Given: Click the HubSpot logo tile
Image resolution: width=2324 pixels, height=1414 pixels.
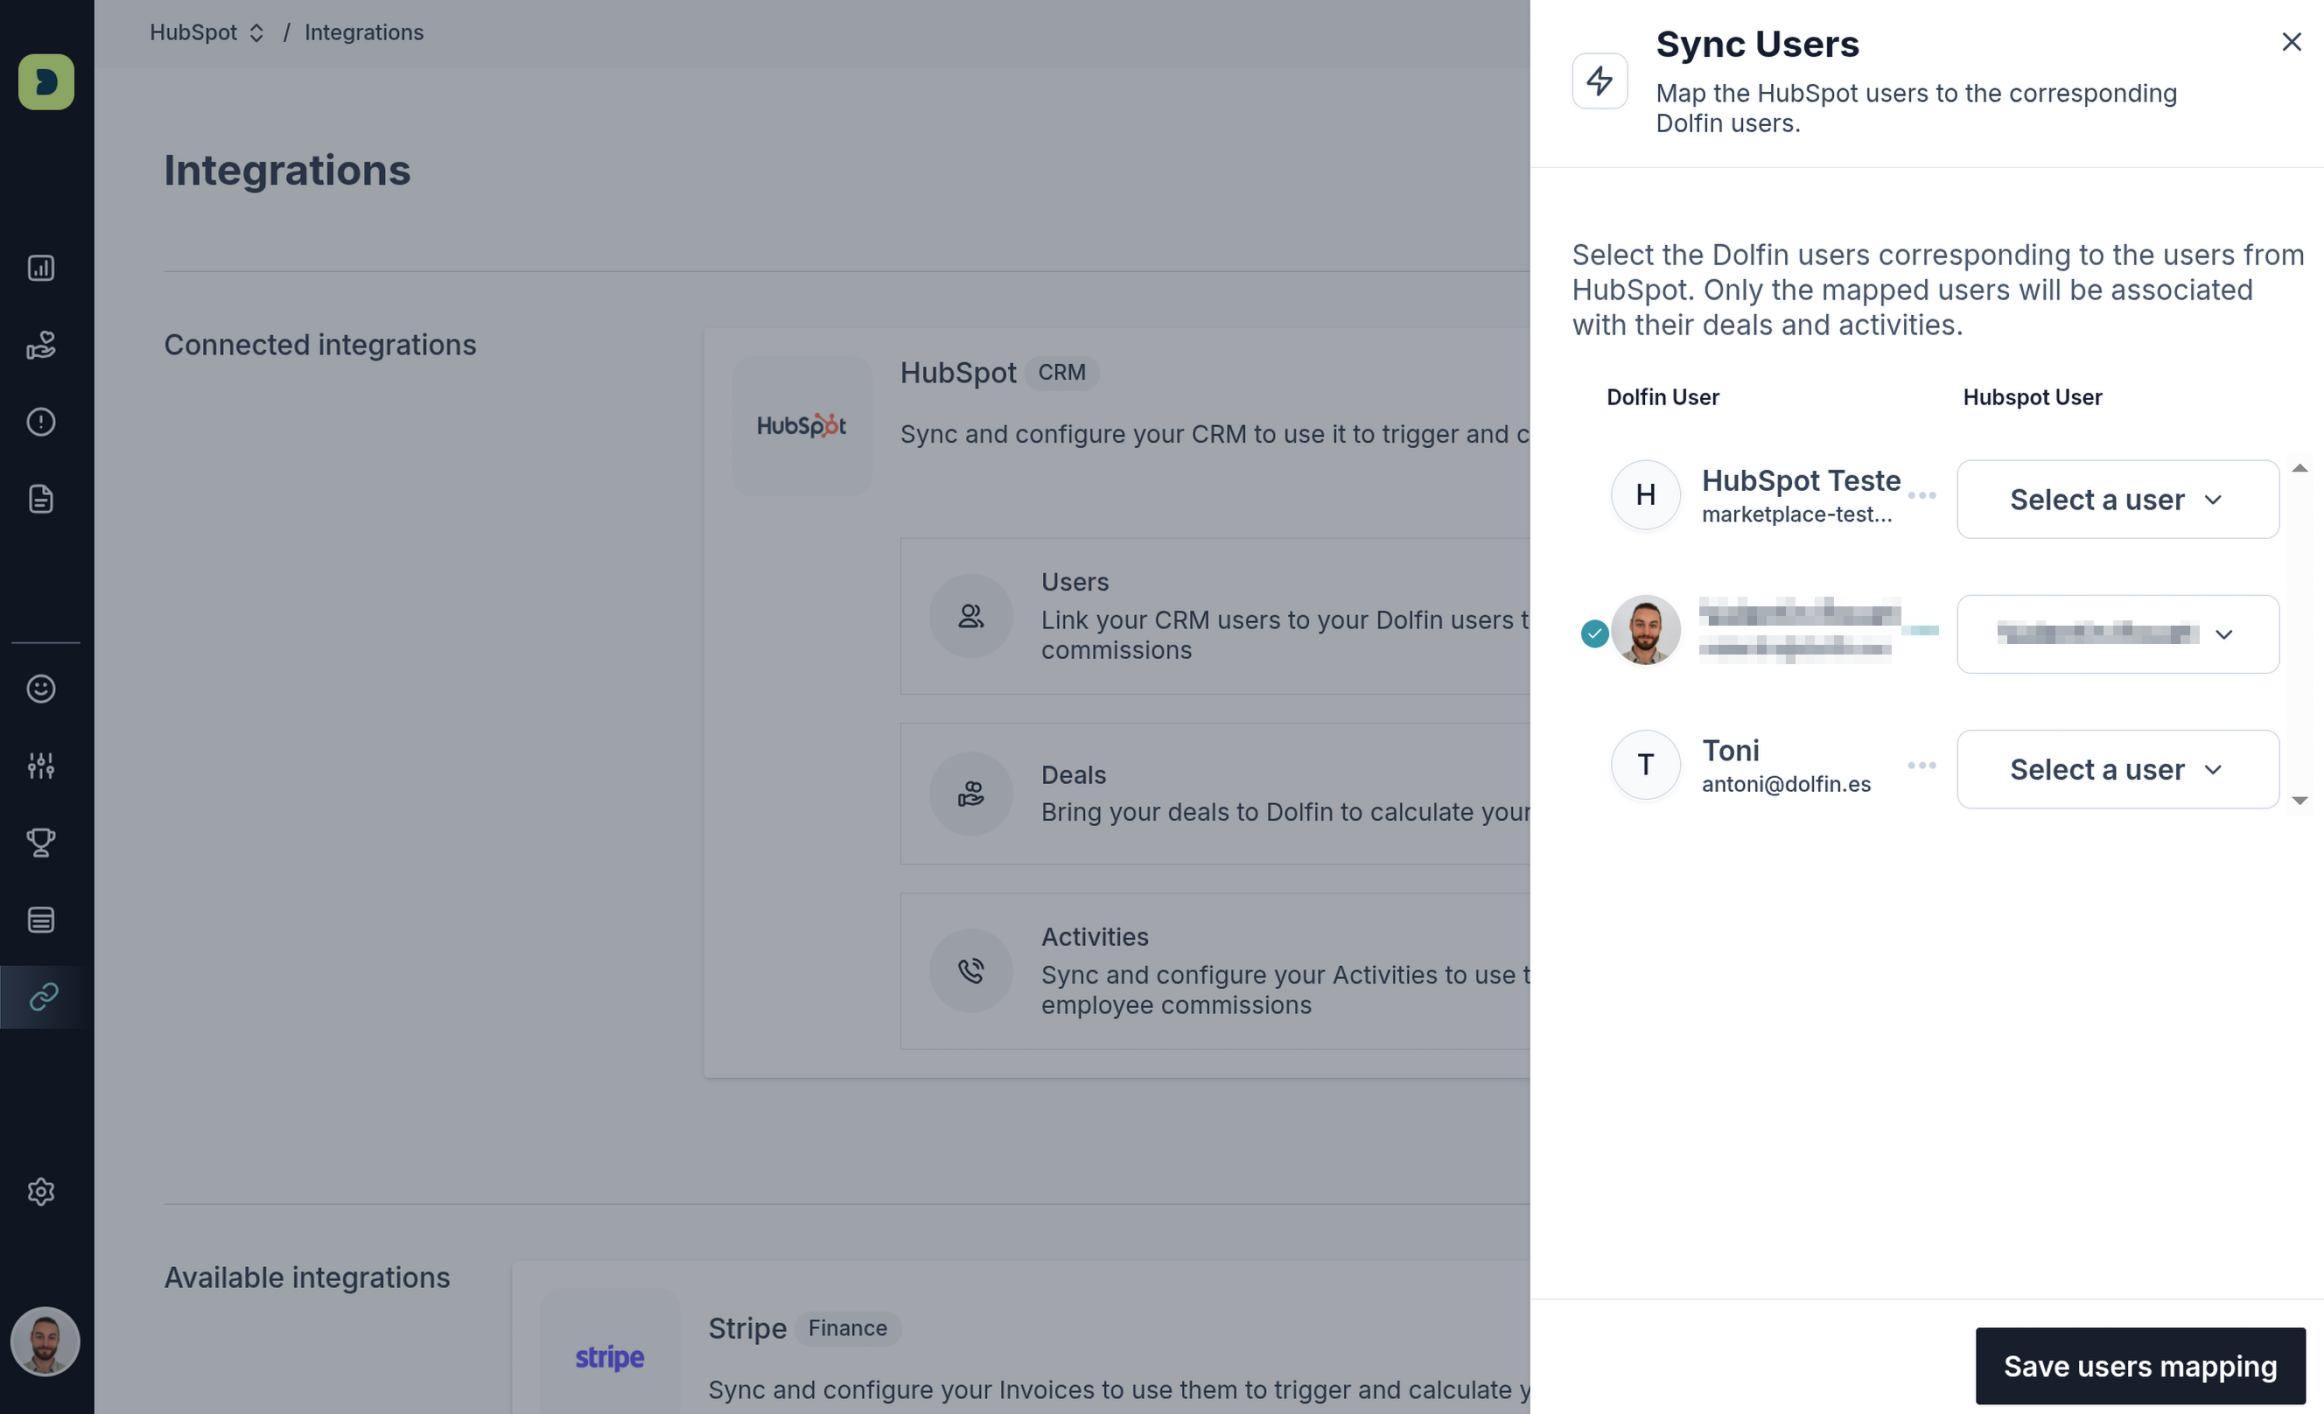Looking at the screenshot, I should pyautogui.click(x=801, y=425).
